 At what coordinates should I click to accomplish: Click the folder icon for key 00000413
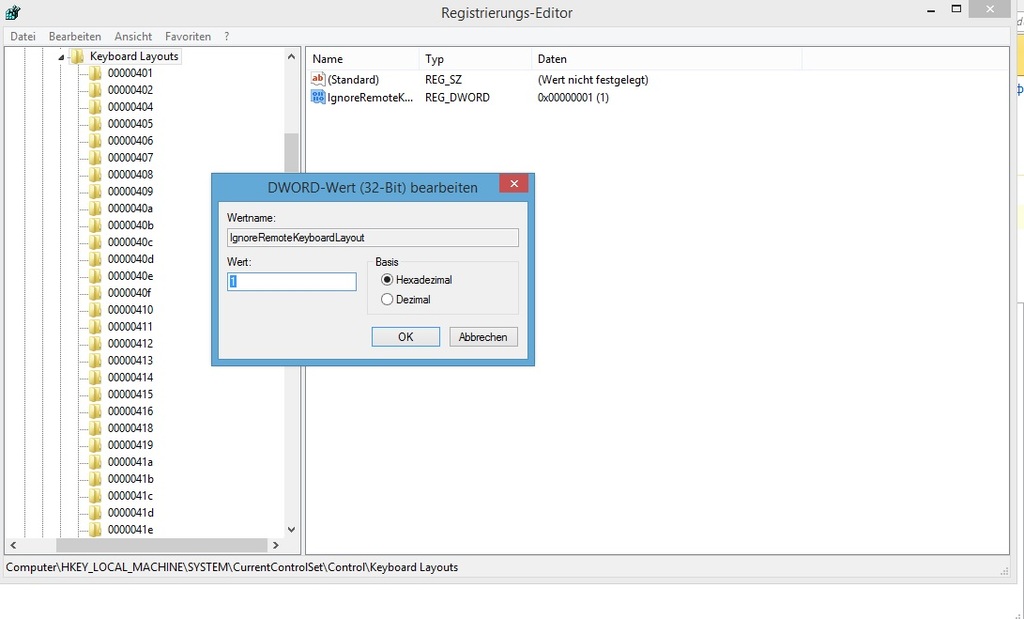(95, 360)
